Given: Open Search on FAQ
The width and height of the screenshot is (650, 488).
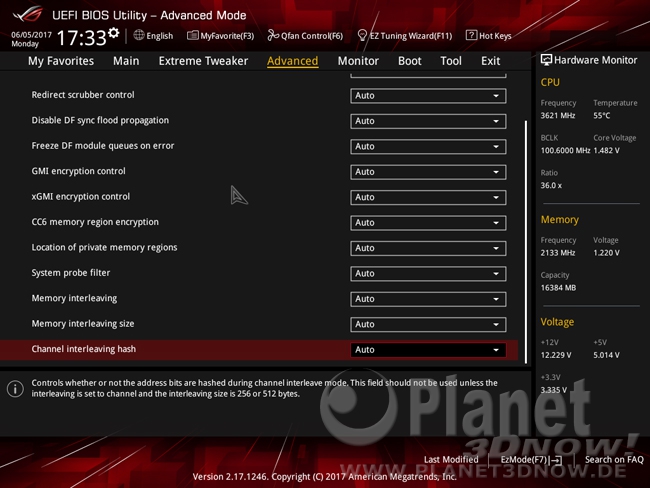Looking at the screenshot, I should [614, 459].
